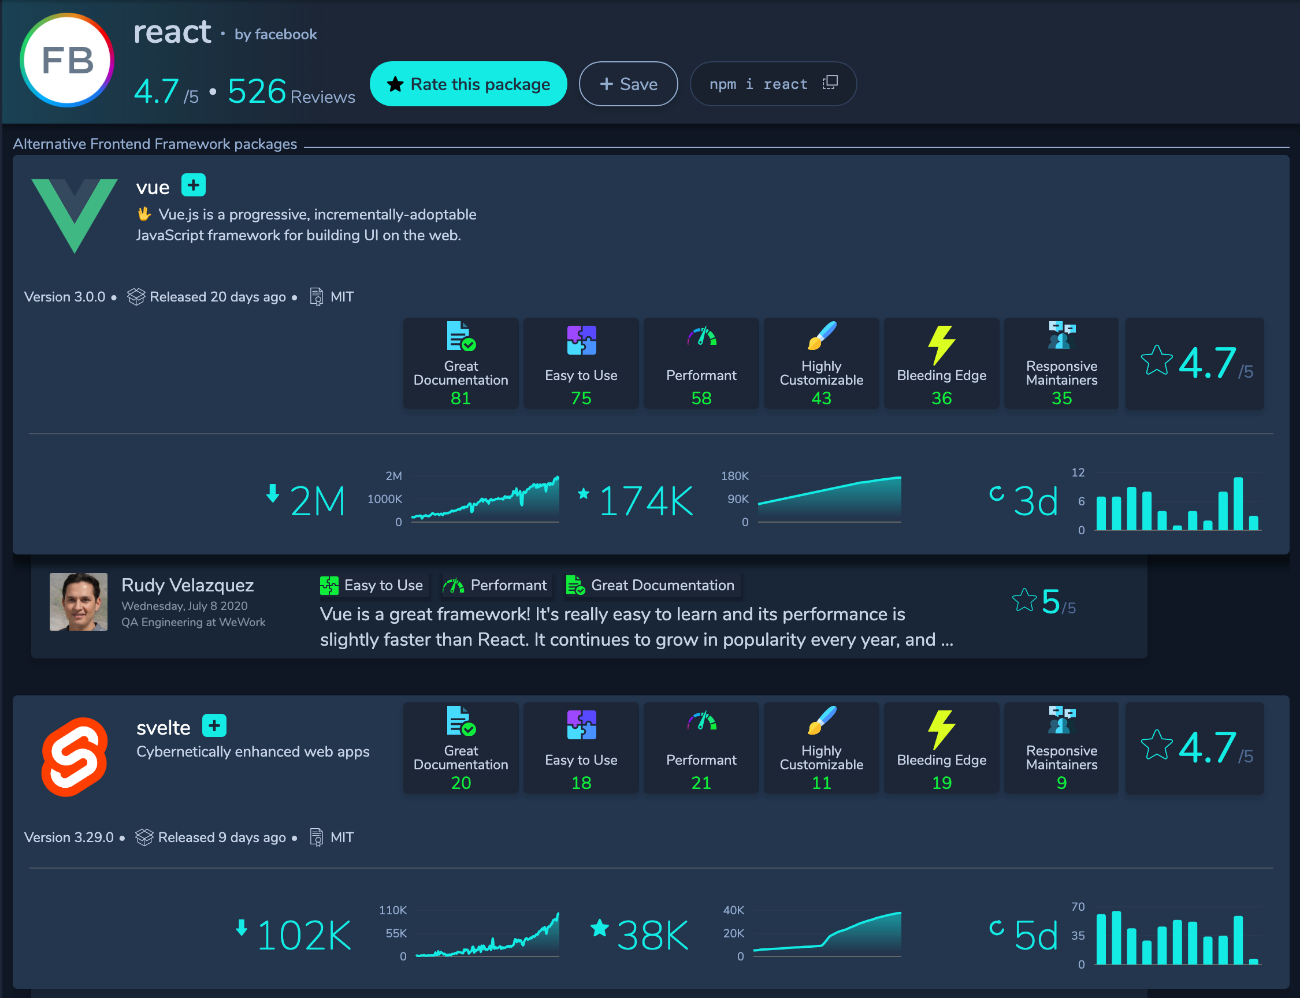Select svelte Performant badge 21

point(701,748)
